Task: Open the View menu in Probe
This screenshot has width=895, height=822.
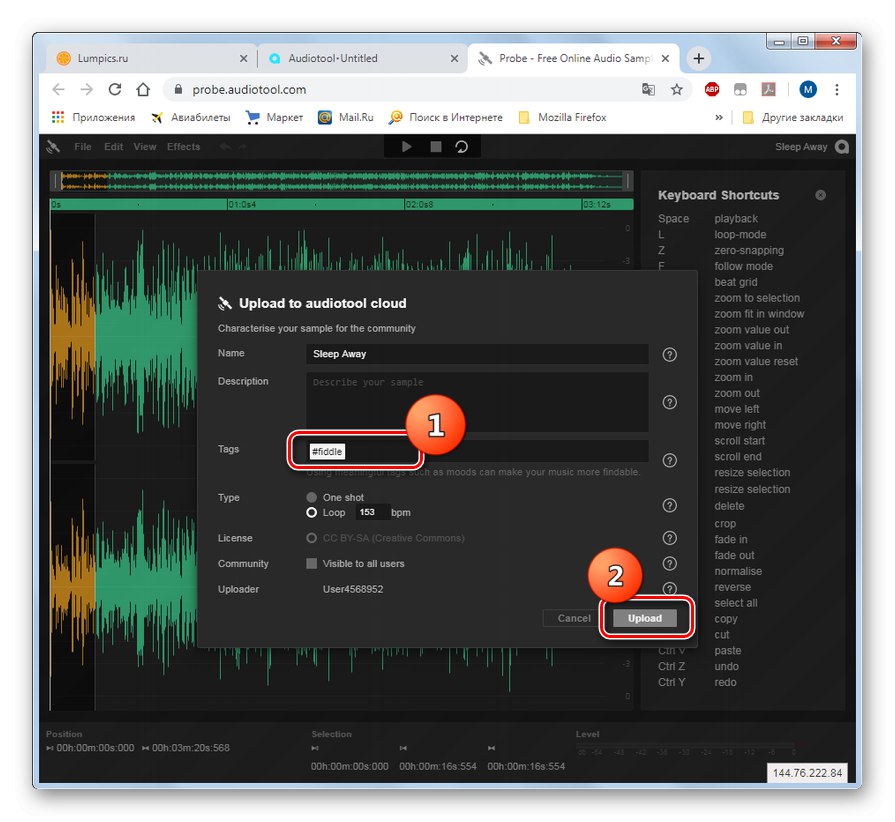Action: 145,147
